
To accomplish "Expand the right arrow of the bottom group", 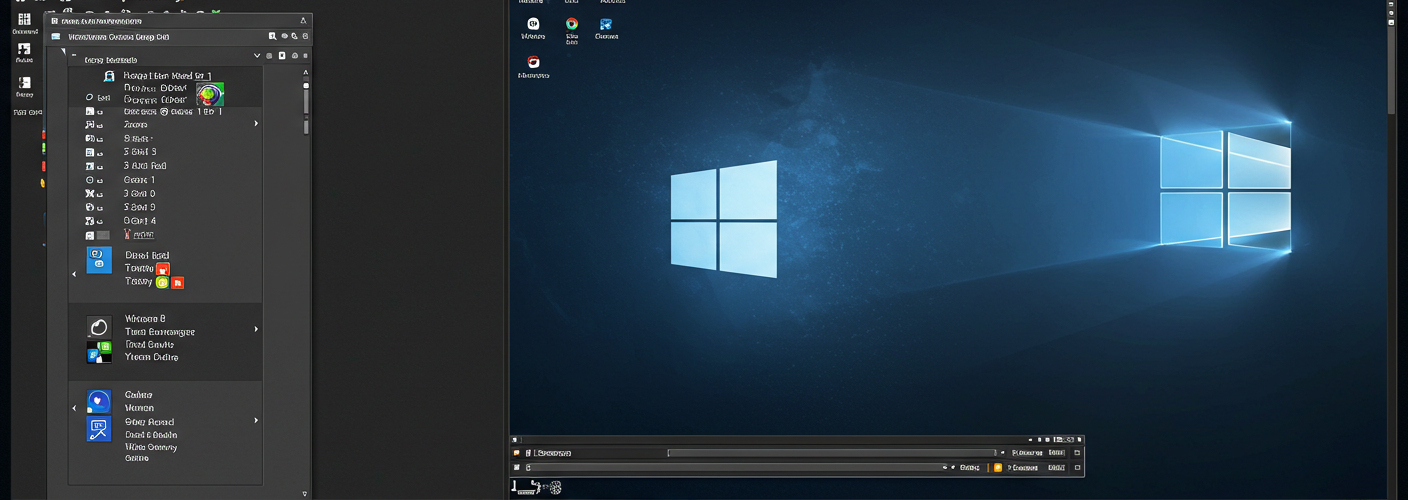I will pos(256,421).
